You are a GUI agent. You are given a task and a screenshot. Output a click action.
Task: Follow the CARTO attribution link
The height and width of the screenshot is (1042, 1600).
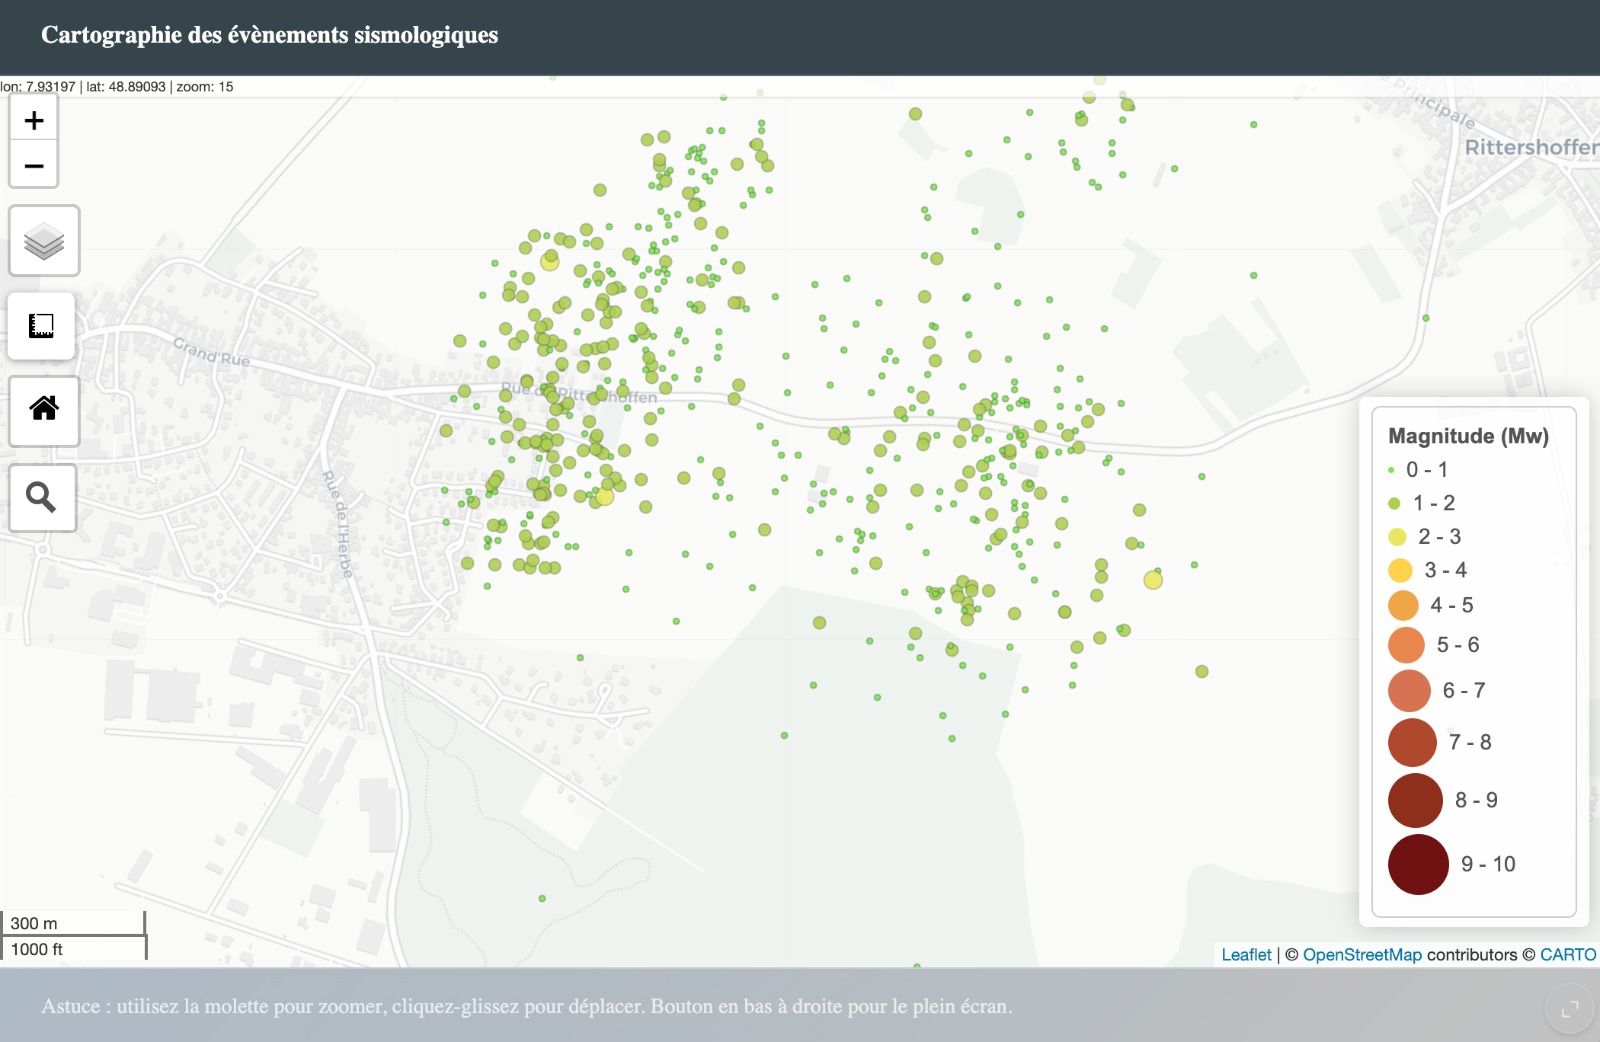pos(1567,955)
